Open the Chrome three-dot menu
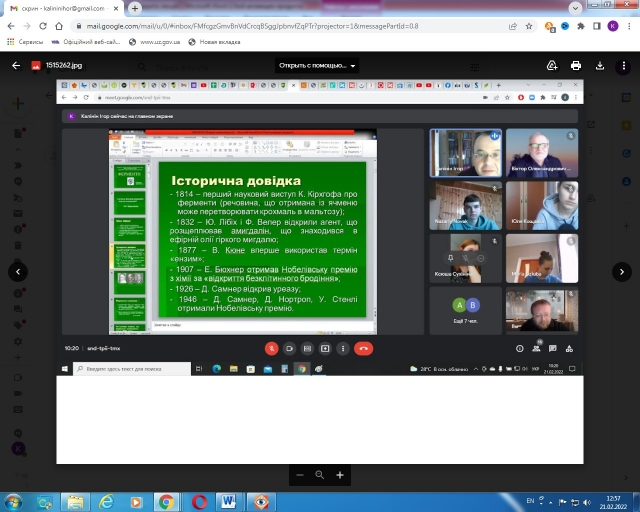This screenshot has width=640, height=512. pos(629,26)
